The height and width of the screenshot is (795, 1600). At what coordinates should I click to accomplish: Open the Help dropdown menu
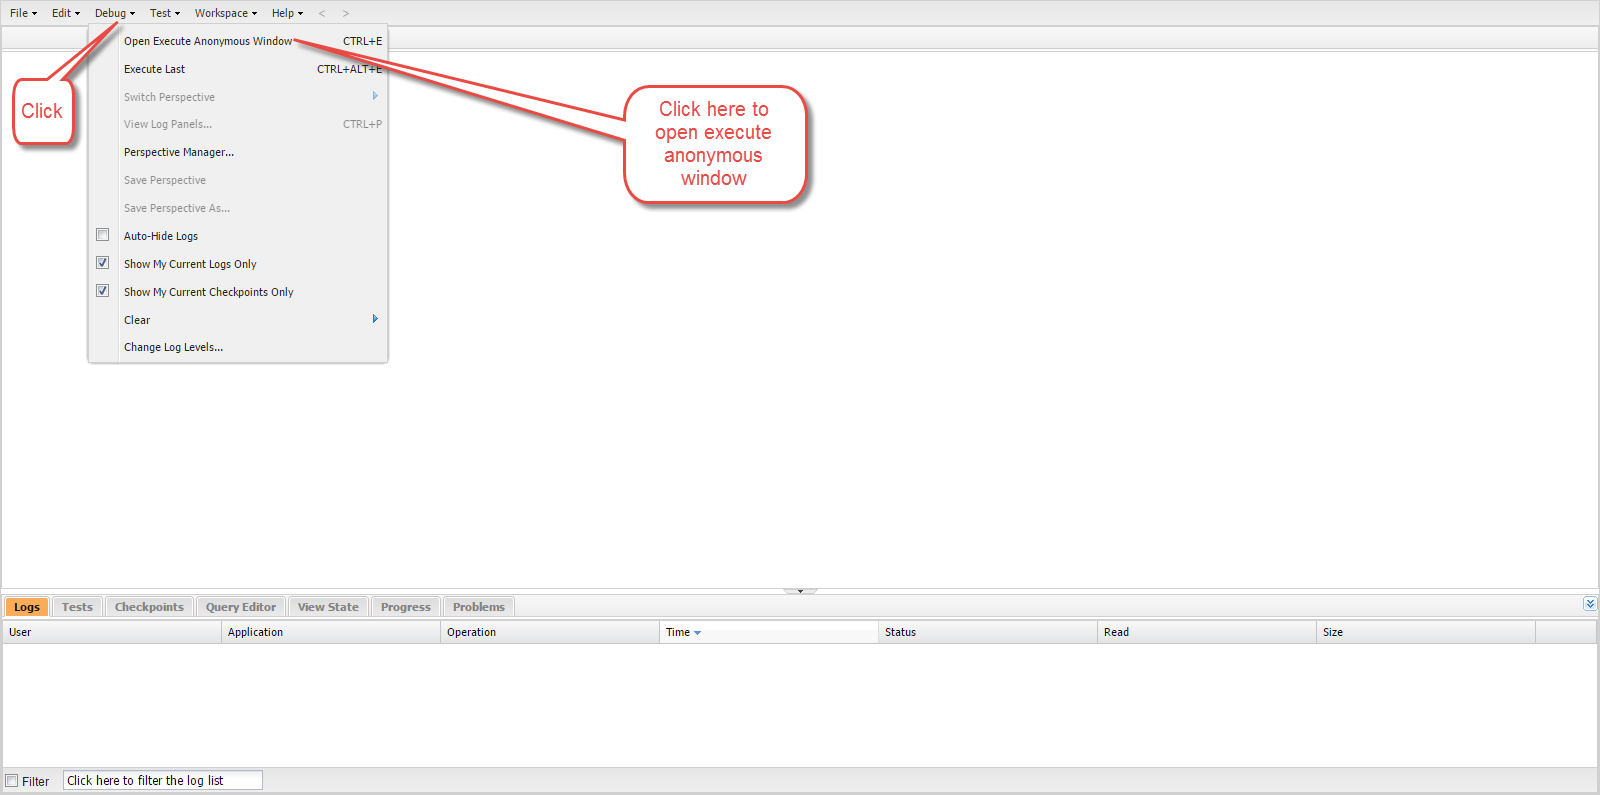pos(287,13)
